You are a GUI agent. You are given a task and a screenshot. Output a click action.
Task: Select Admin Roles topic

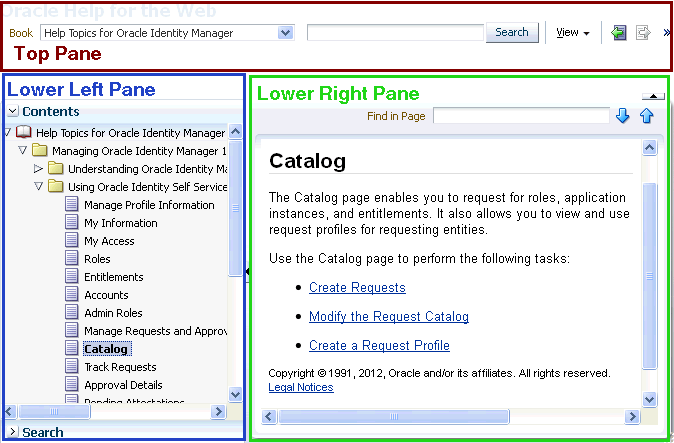[113, 313]
